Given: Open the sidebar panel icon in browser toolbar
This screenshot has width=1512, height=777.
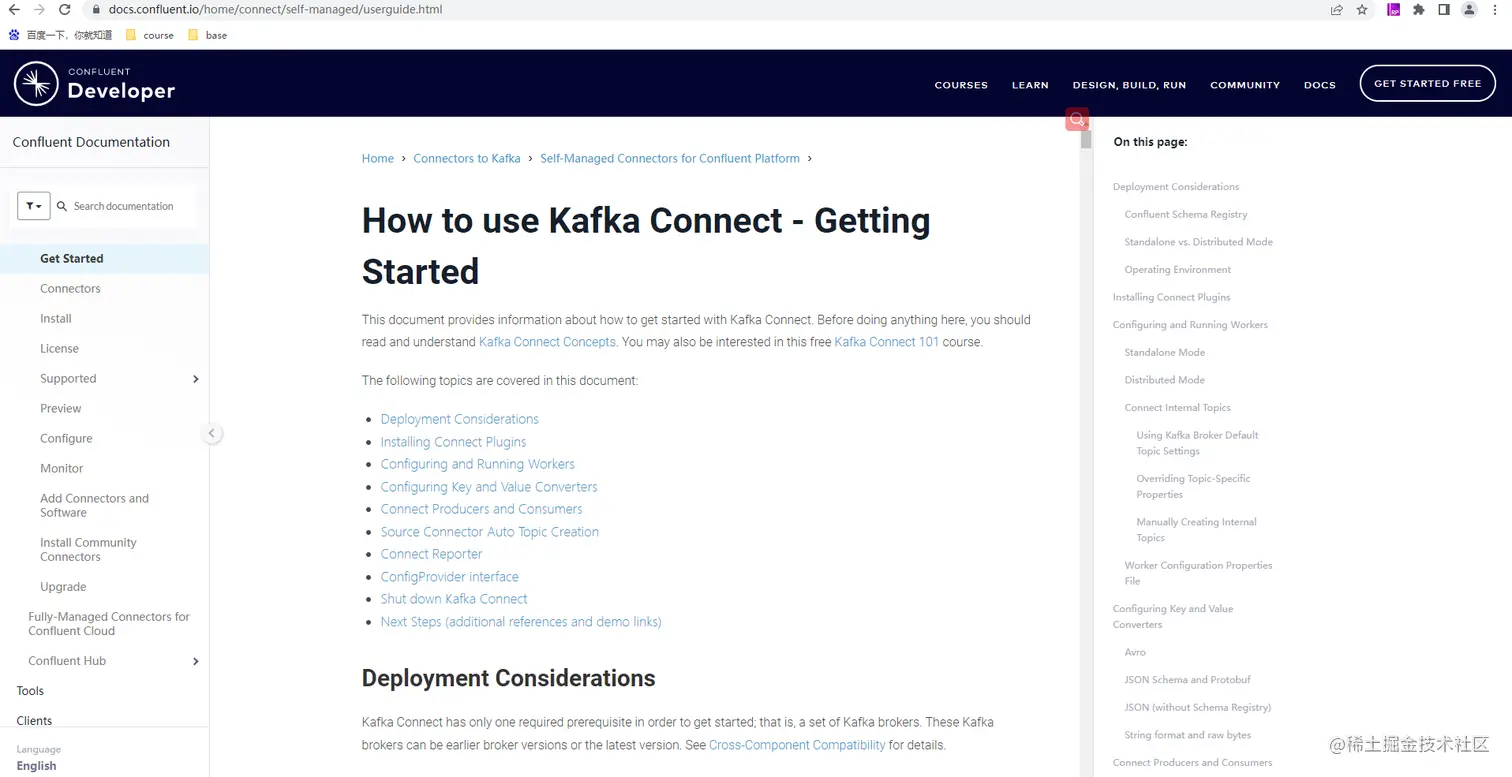Looking at the screenshot, I should pos(1443,9).
